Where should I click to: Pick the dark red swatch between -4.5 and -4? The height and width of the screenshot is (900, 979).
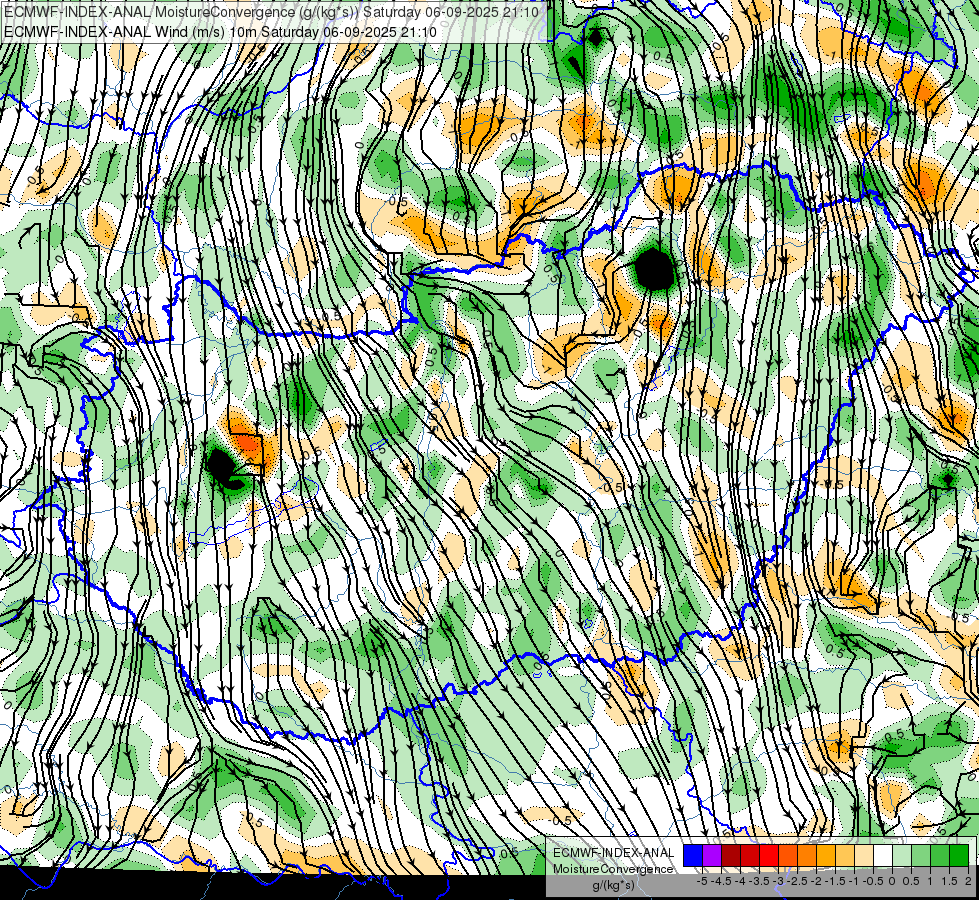coord(731,856)
